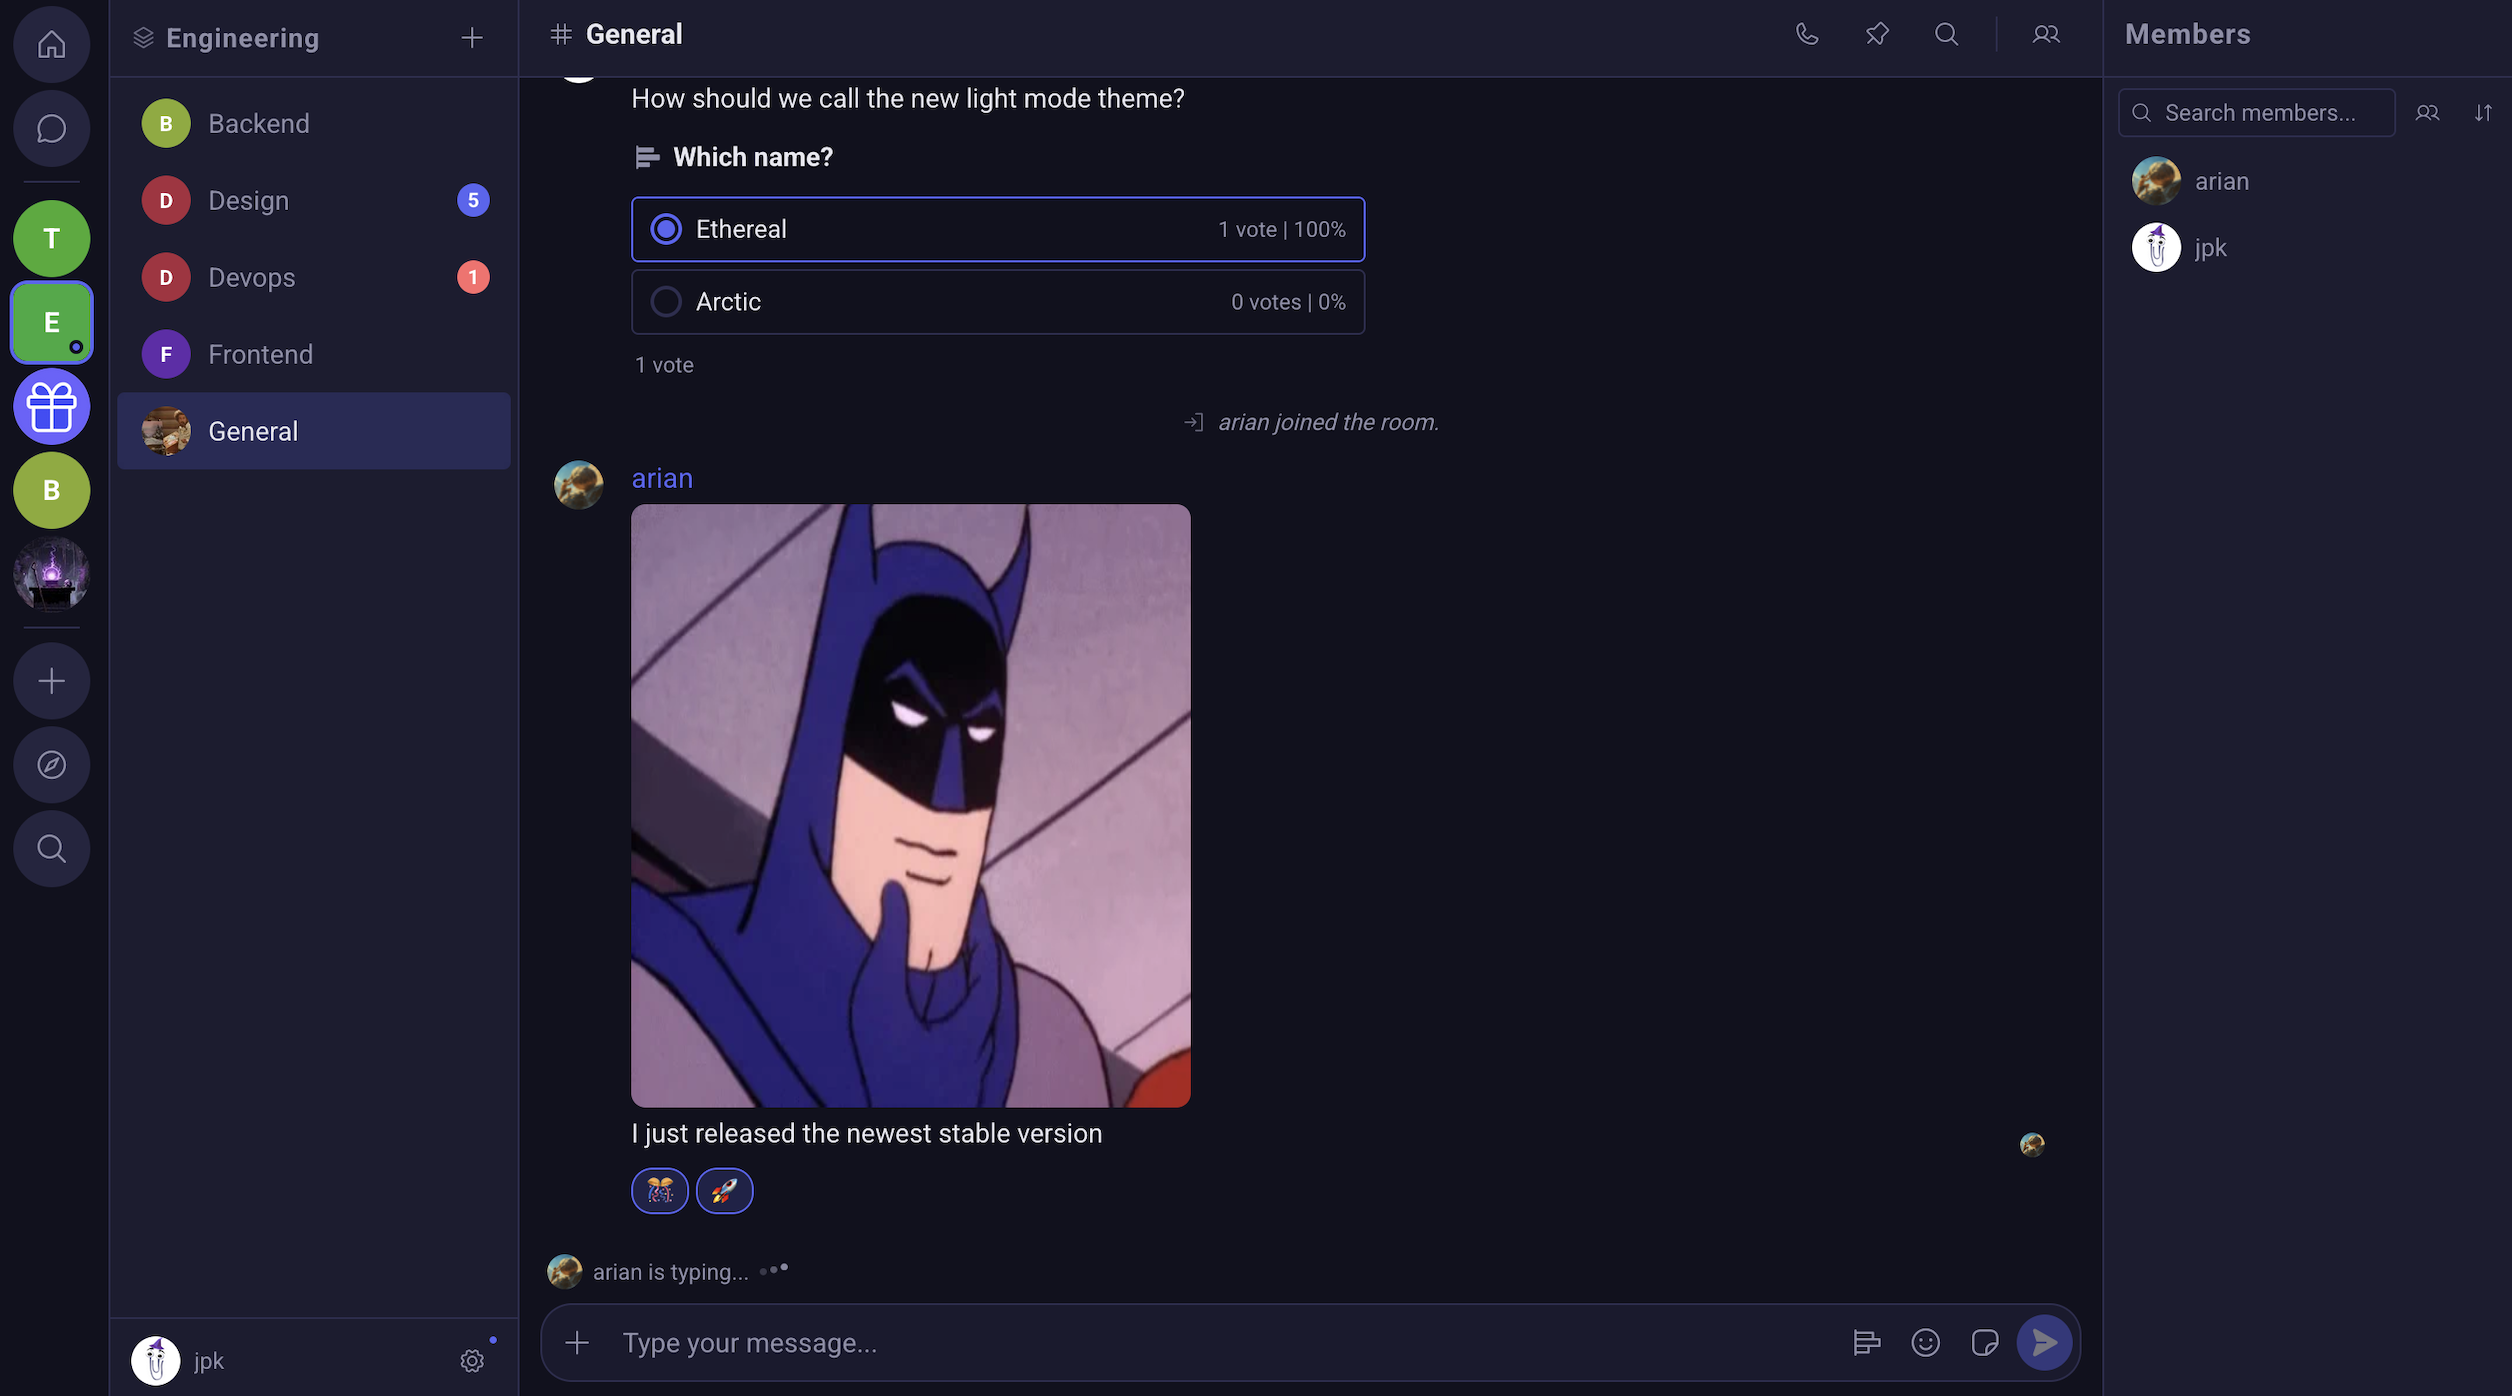Sort the members list
The image size is (2512, 1396).
click(x=2483, y=113)
